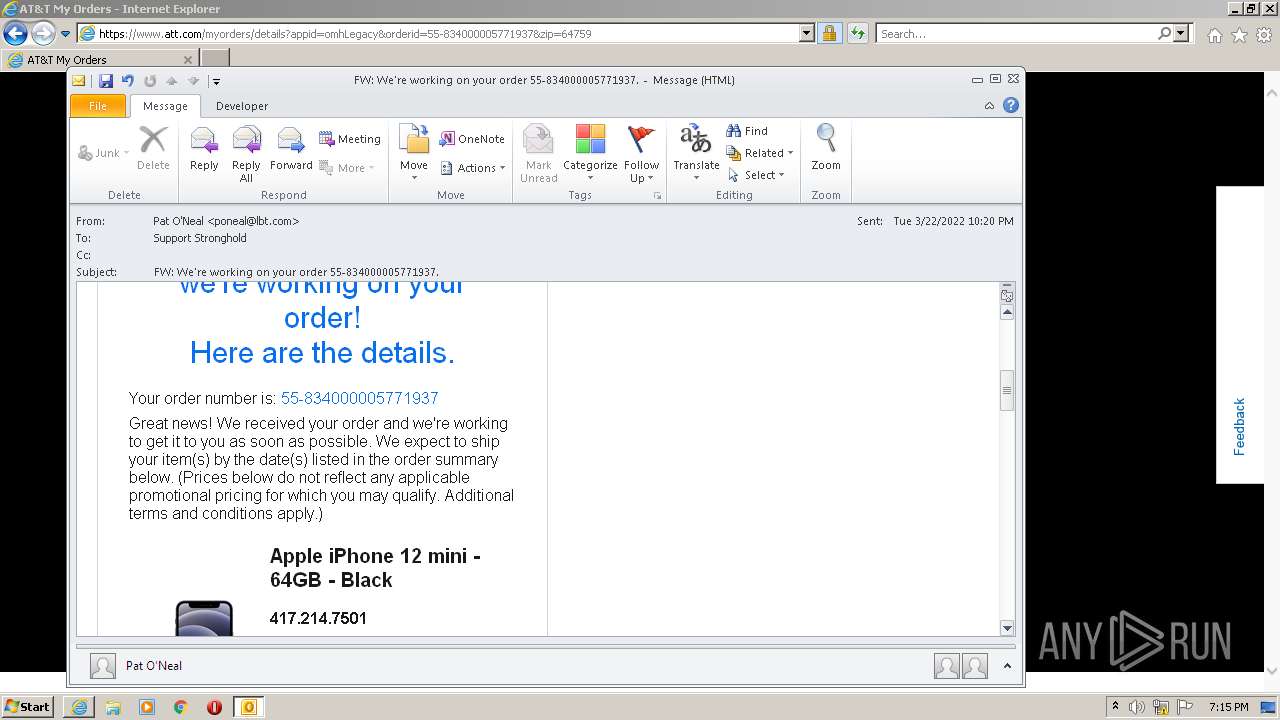Screen dimensions: 1280x720
Task: Go to previous item arrow
Action: pos(171,81)
